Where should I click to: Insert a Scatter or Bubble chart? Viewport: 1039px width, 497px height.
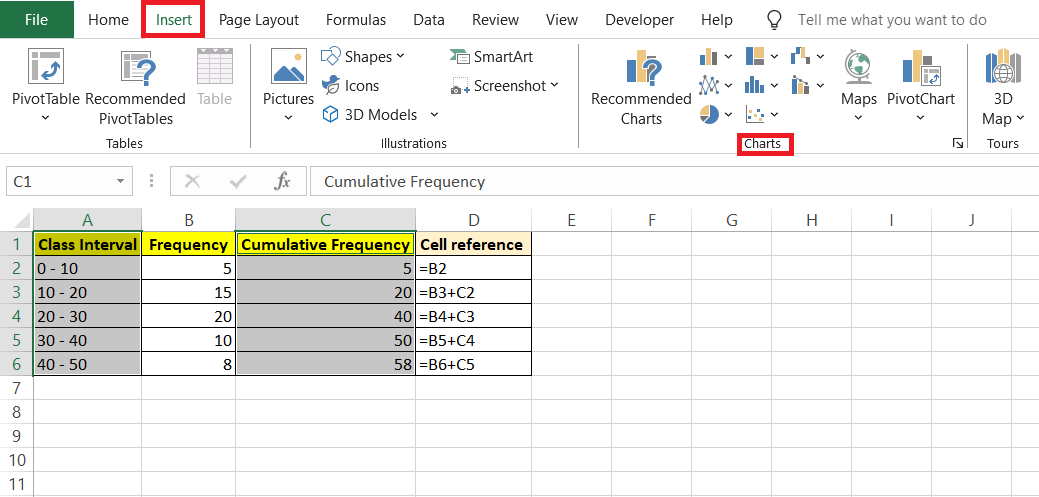point(755,115)
